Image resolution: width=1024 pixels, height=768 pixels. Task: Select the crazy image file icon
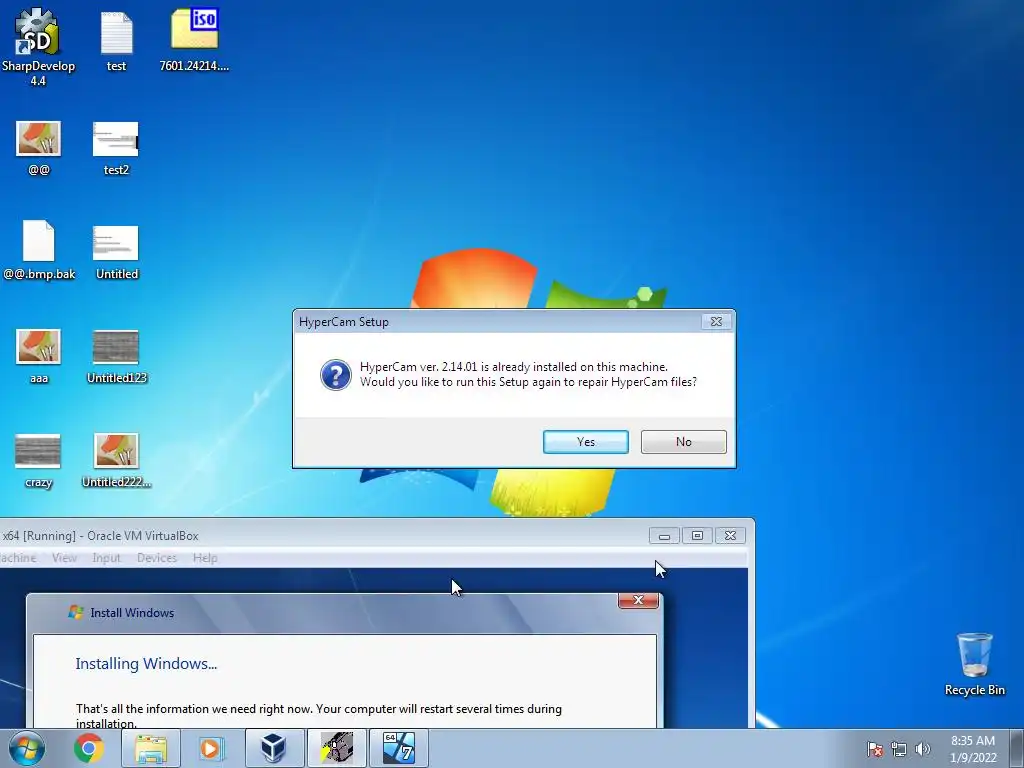[38, 460]
